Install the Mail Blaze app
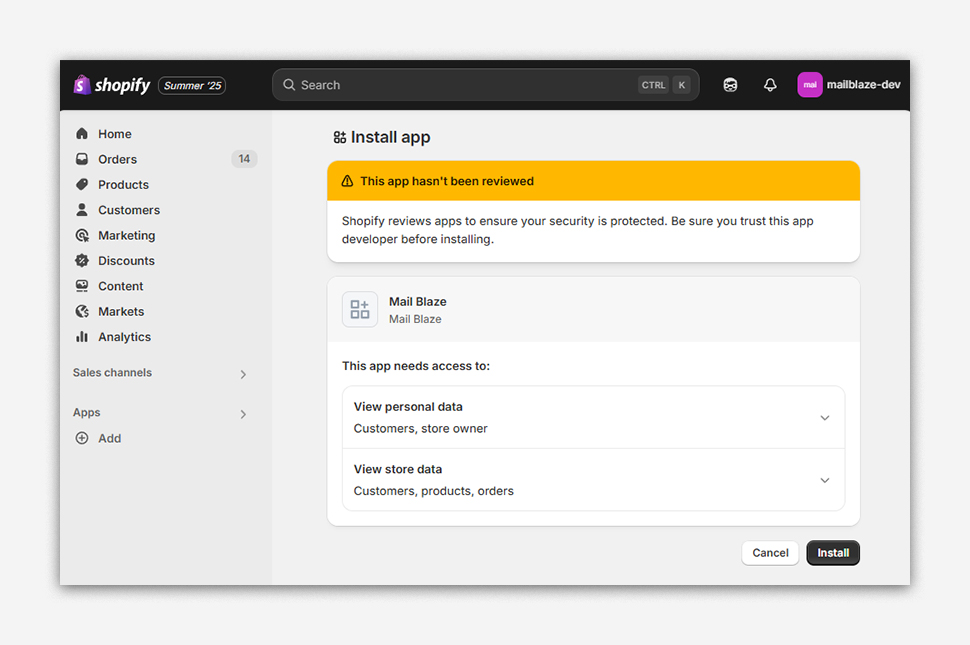Viewport: 970px width, 645px height. (x=833, y=553)
